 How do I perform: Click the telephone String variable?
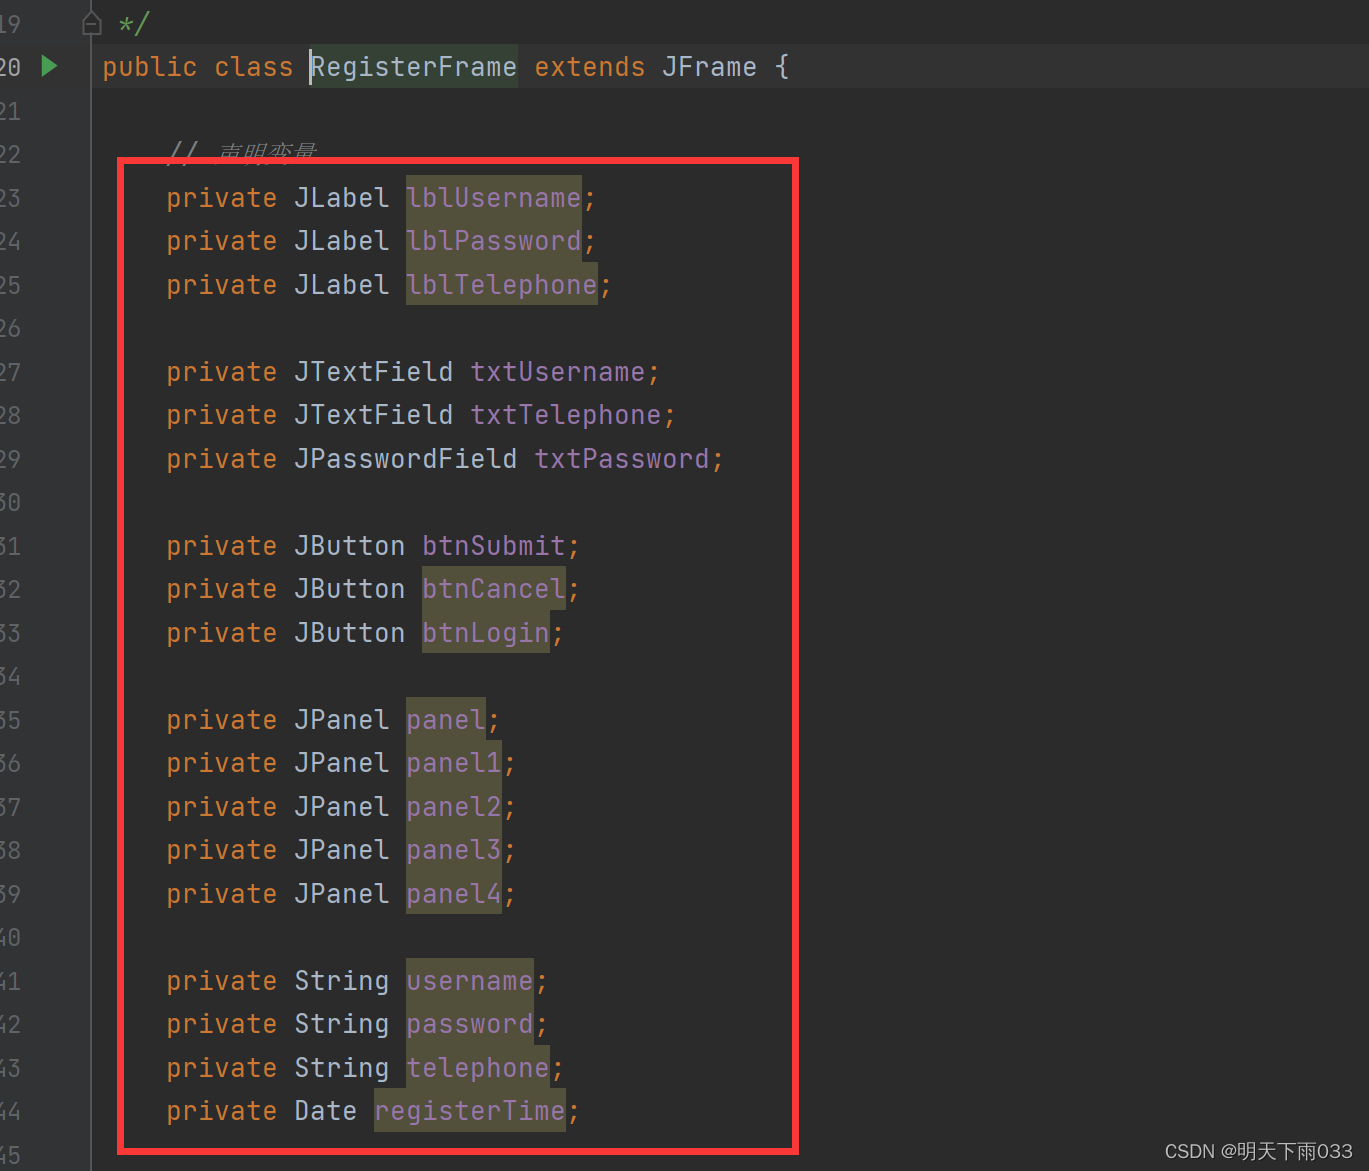[x=478, y=1068]
